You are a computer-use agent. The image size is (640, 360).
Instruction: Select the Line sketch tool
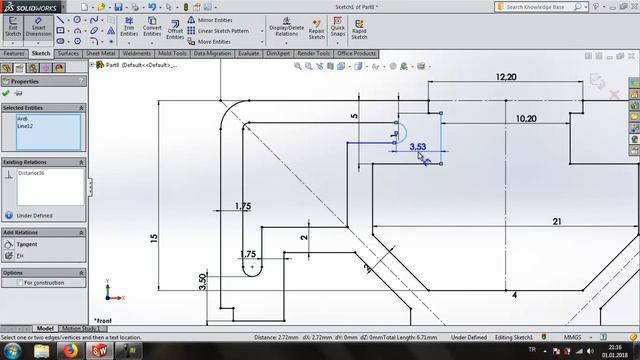coord(60,20)
